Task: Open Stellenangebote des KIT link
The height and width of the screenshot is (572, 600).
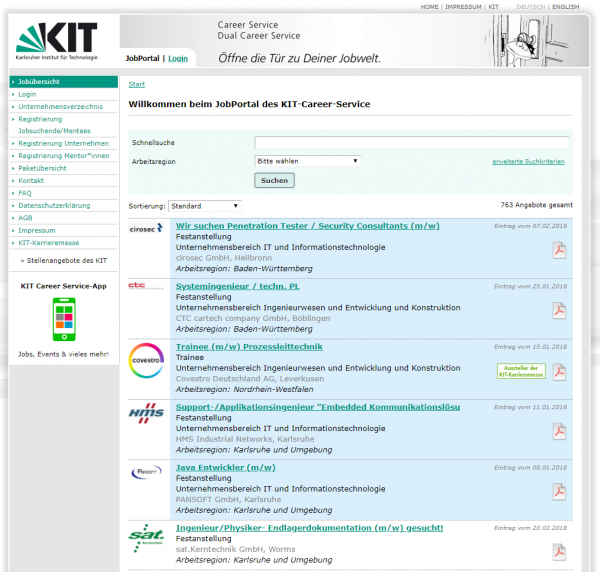Action: (x=67, y=261)
